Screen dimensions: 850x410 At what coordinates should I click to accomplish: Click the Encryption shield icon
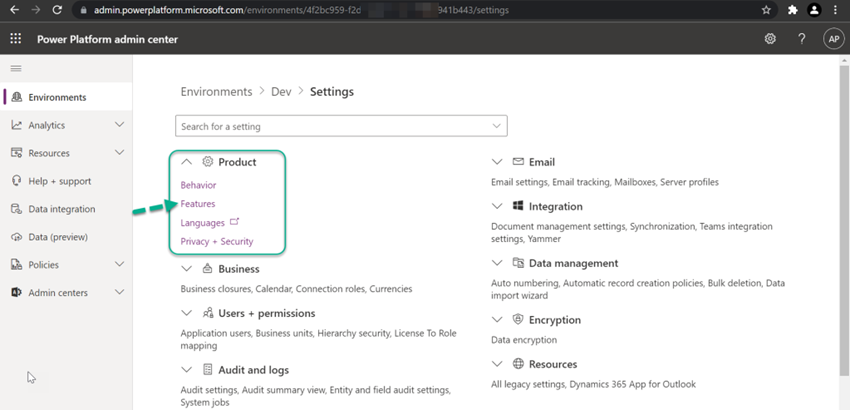pos(518,319)
